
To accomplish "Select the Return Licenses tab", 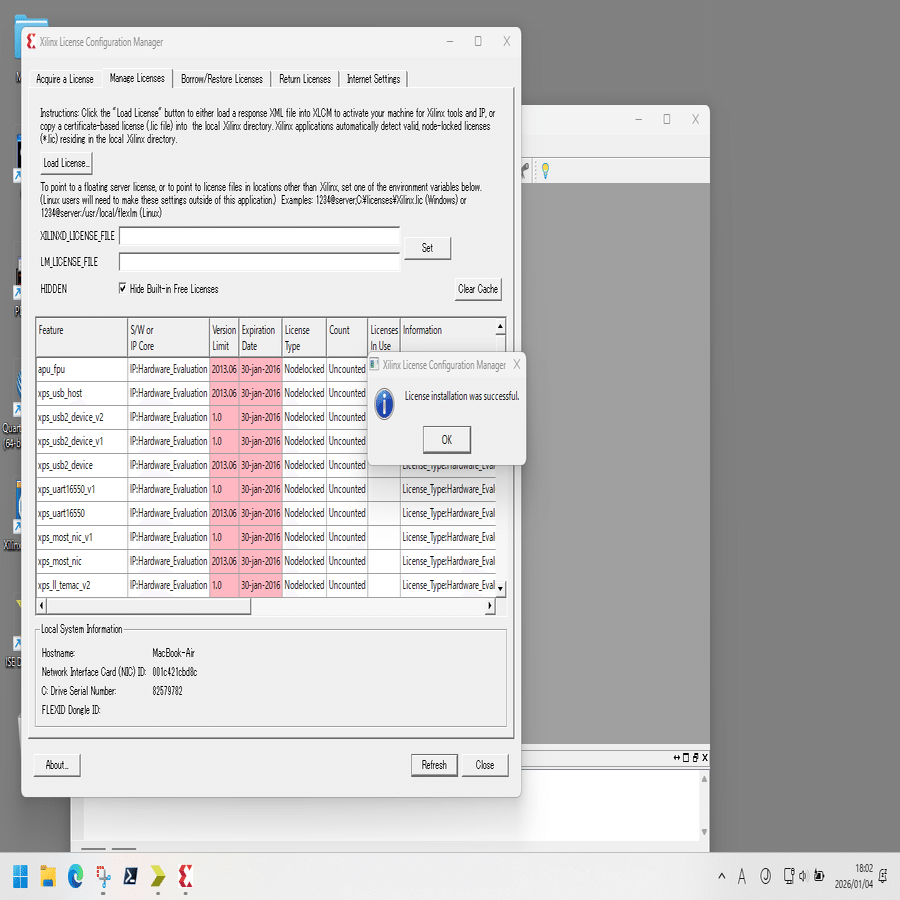I will click(x=305, y=79).
